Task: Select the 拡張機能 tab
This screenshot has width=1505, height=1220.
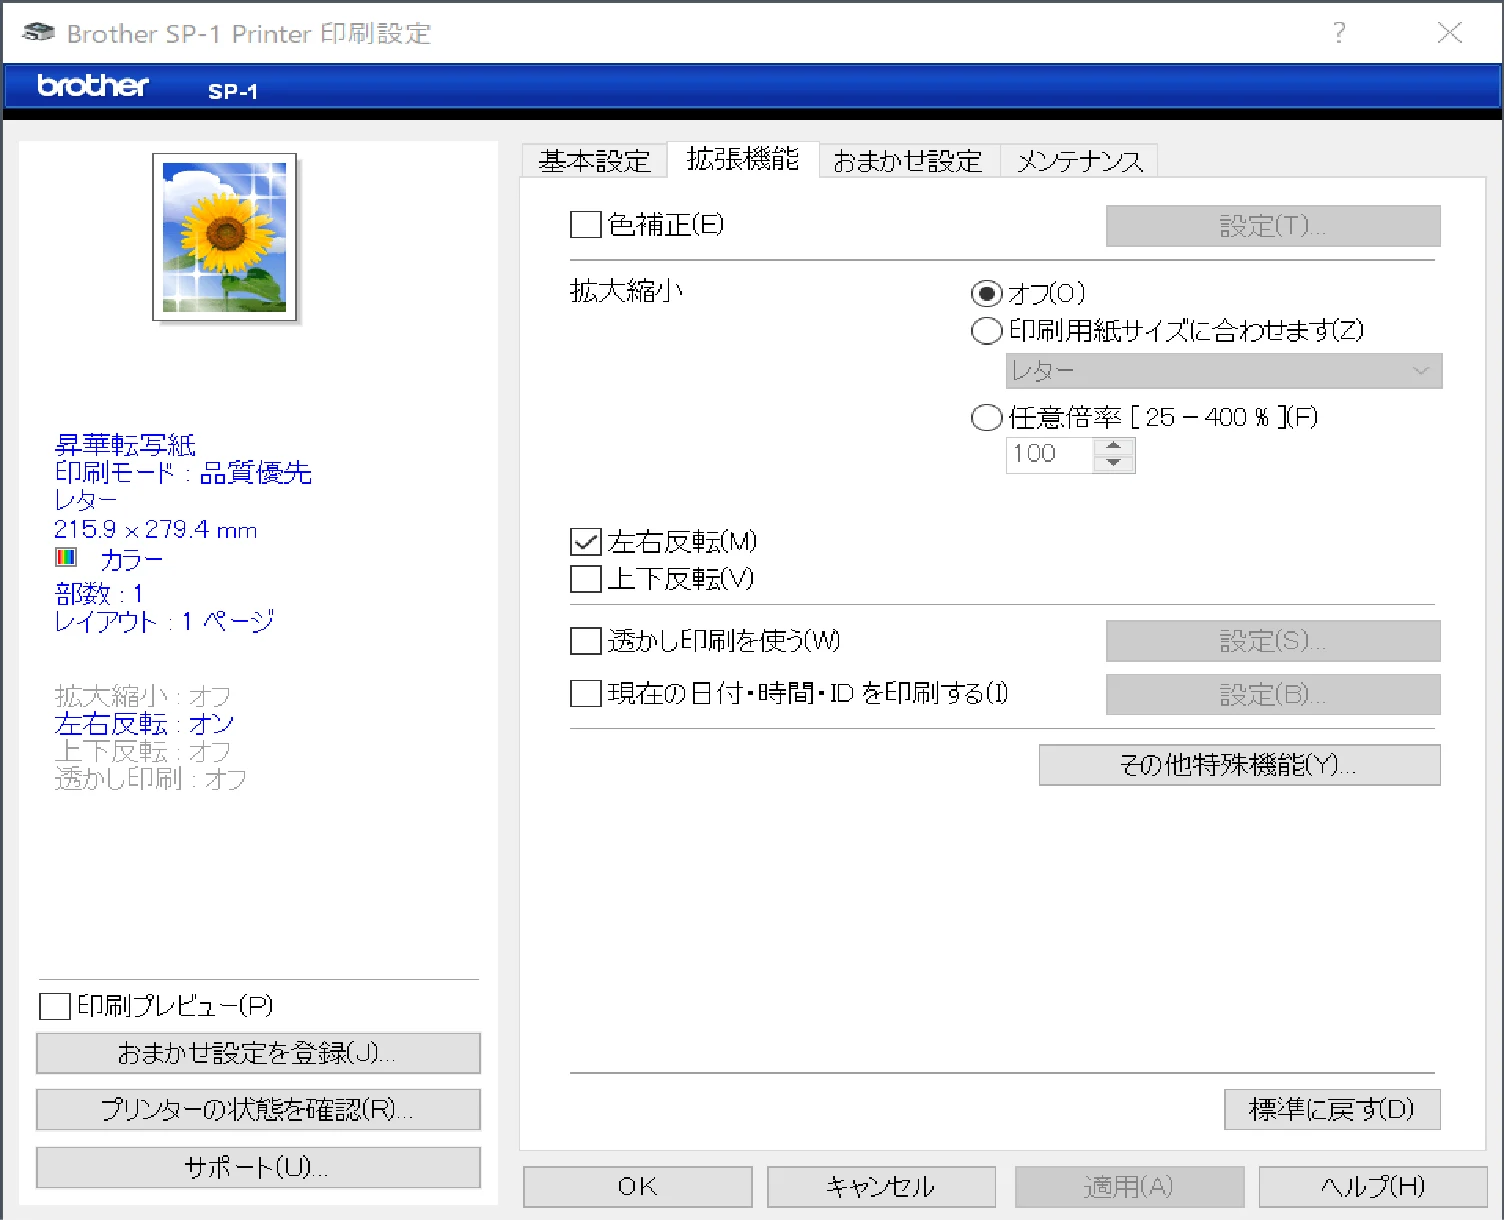Action: 743,159
